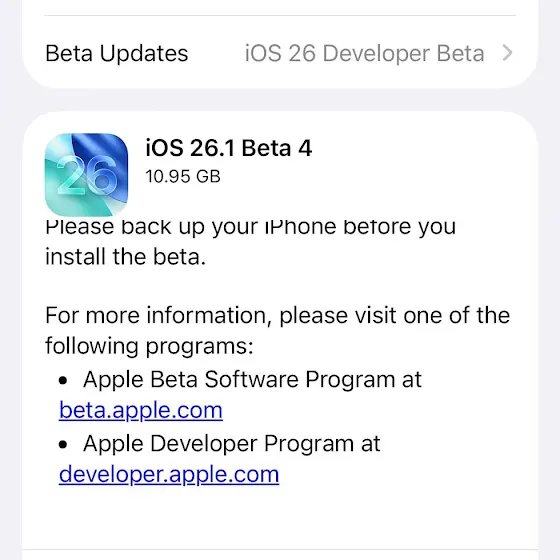Tap the 10.95 GB size text
This screenshot has height=560, width=560.
pos(183,176)
